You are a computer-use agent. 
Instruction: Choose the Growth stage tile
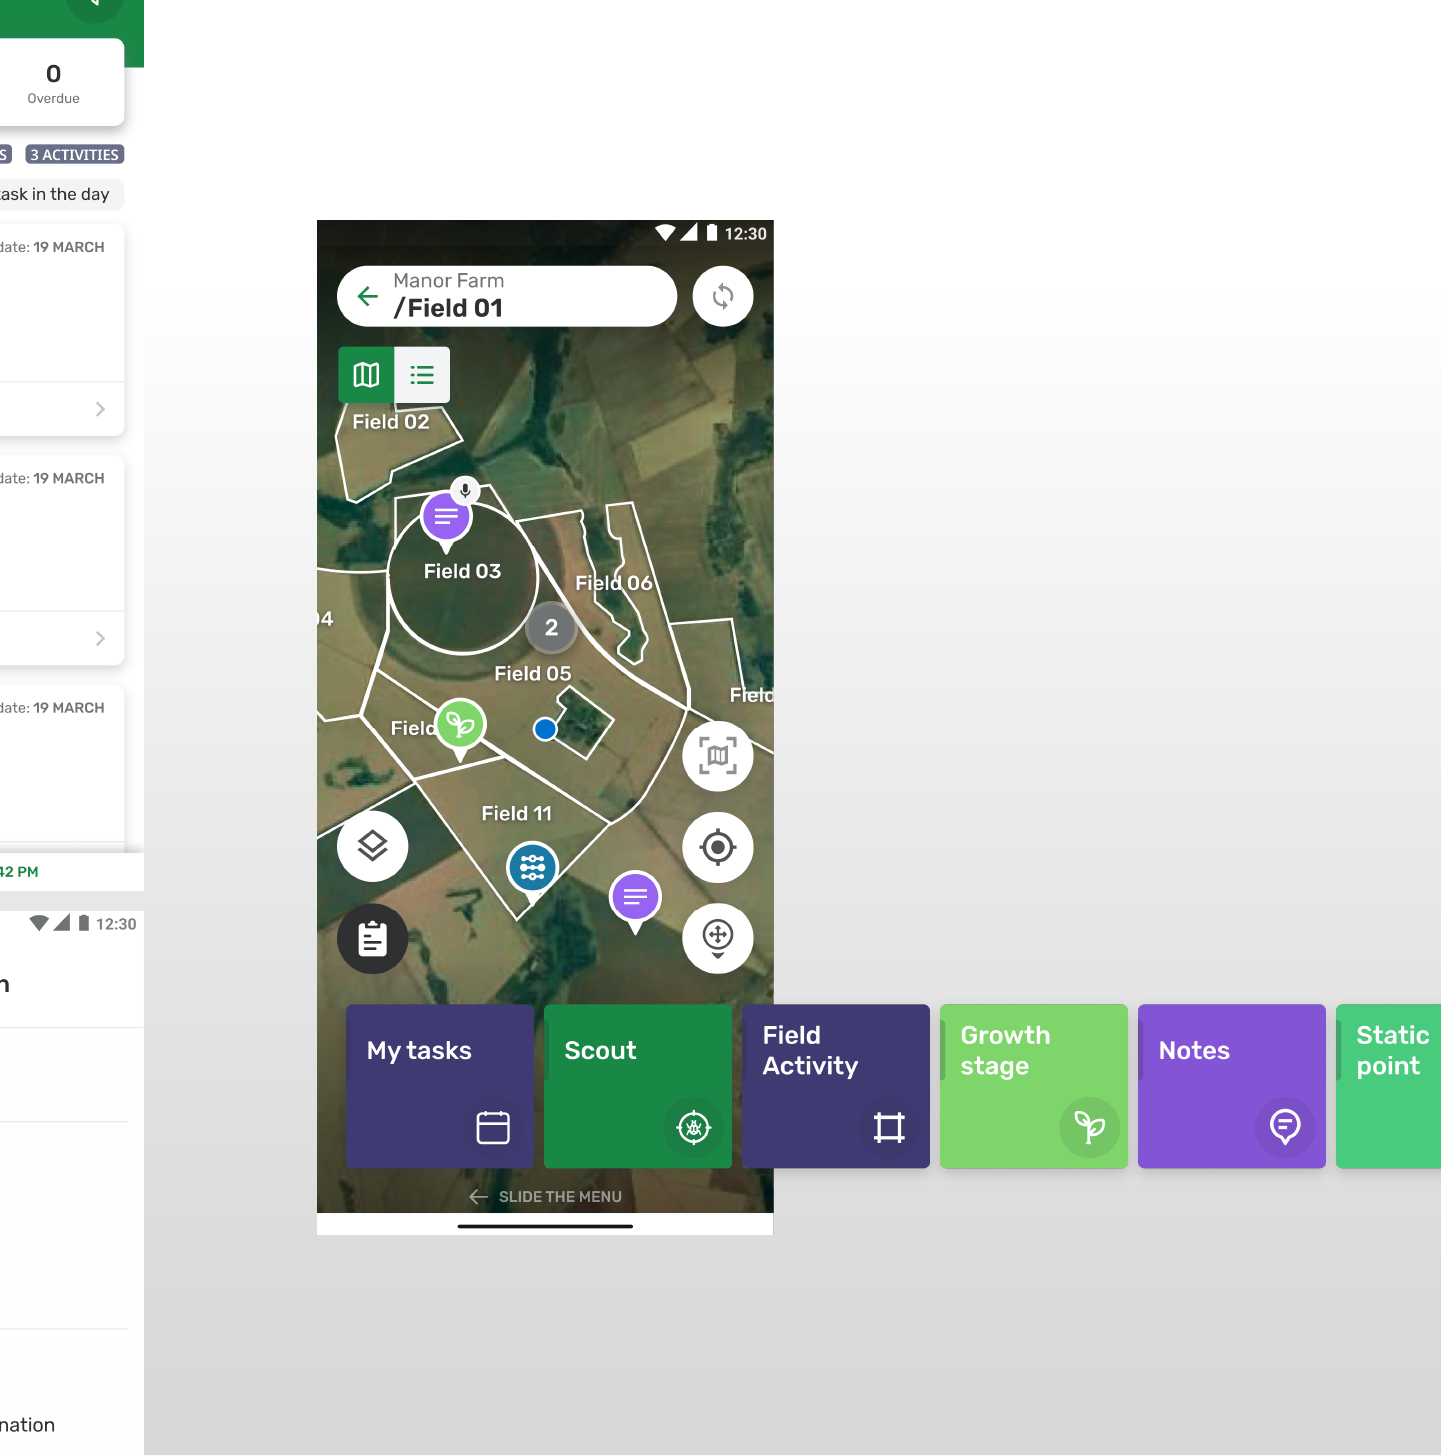pyautogui.click(x=1033, y=1086)
